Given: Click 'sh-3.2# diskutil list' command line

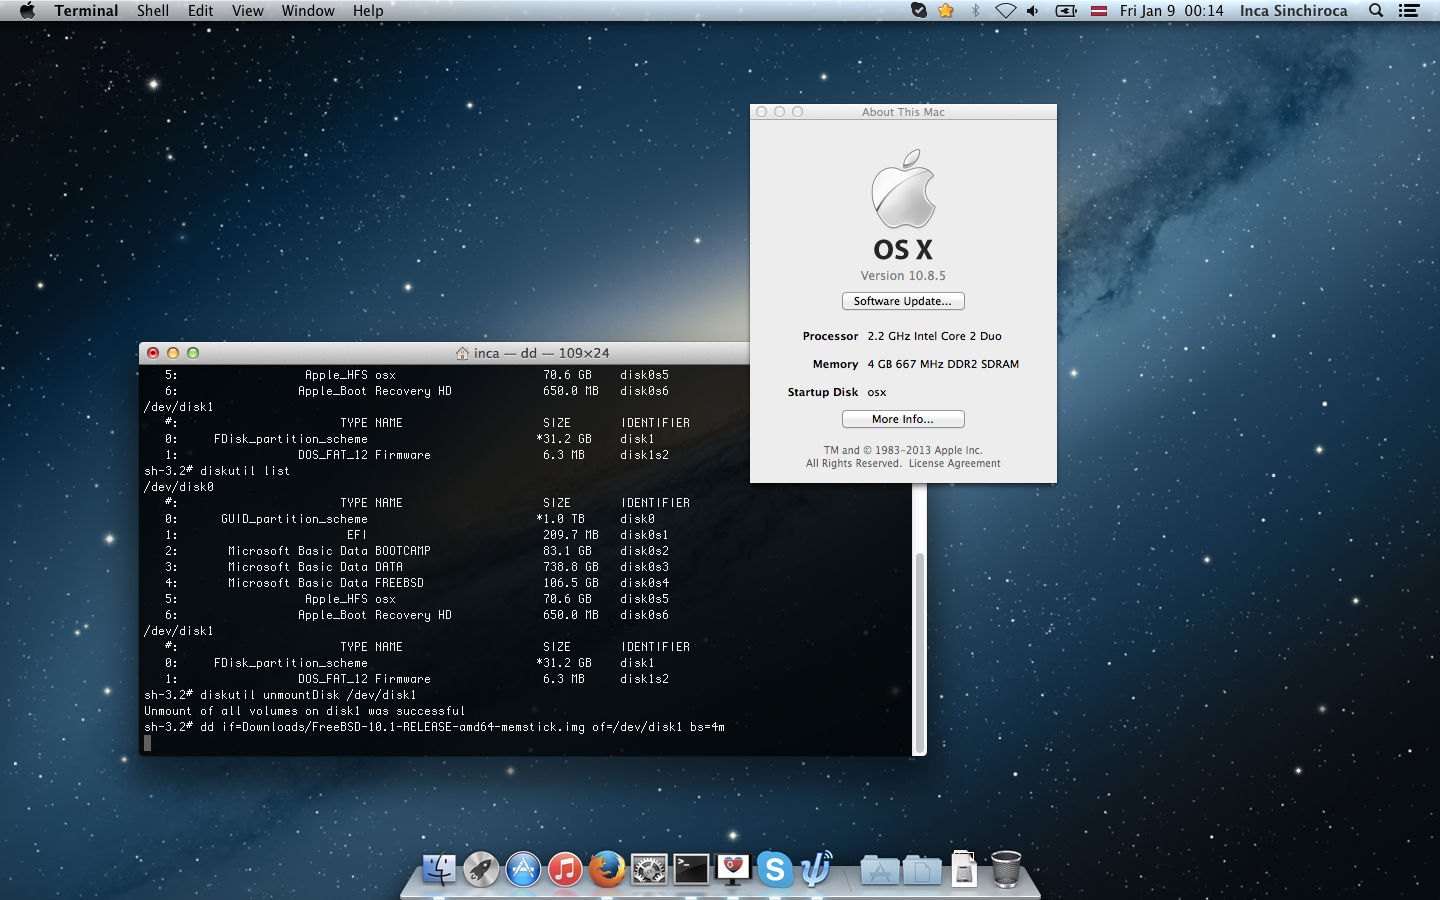Looking at the screenshot, I should pyautogui.click(x=217, y=471).
